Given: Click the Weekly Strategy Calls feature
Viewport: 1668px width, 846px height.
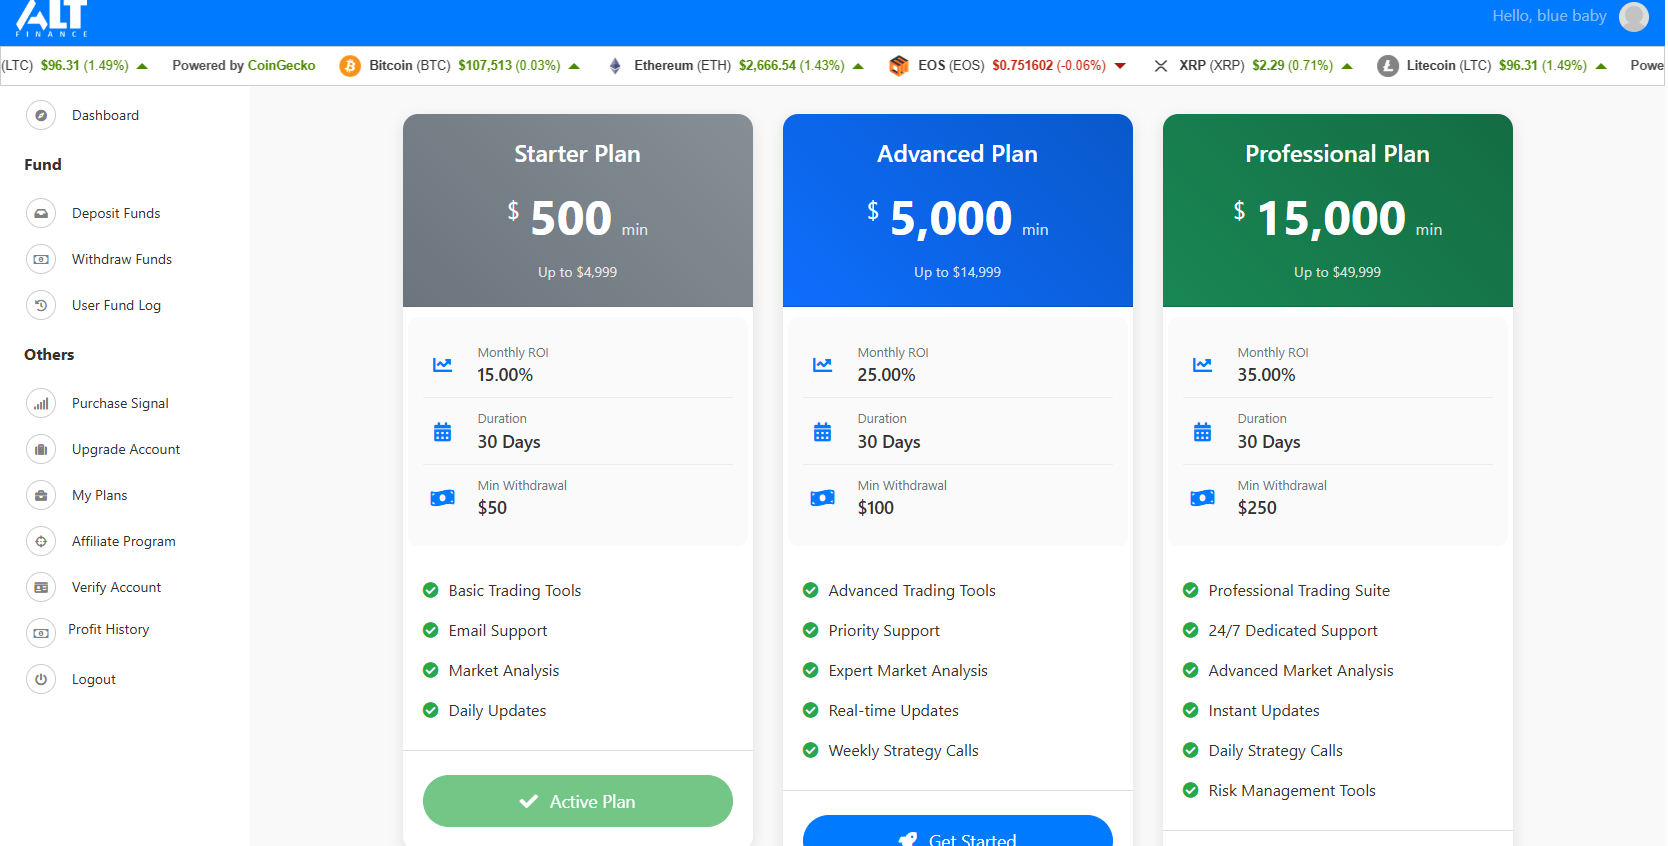Looking at the screenshot, I should tap(904, 750).
